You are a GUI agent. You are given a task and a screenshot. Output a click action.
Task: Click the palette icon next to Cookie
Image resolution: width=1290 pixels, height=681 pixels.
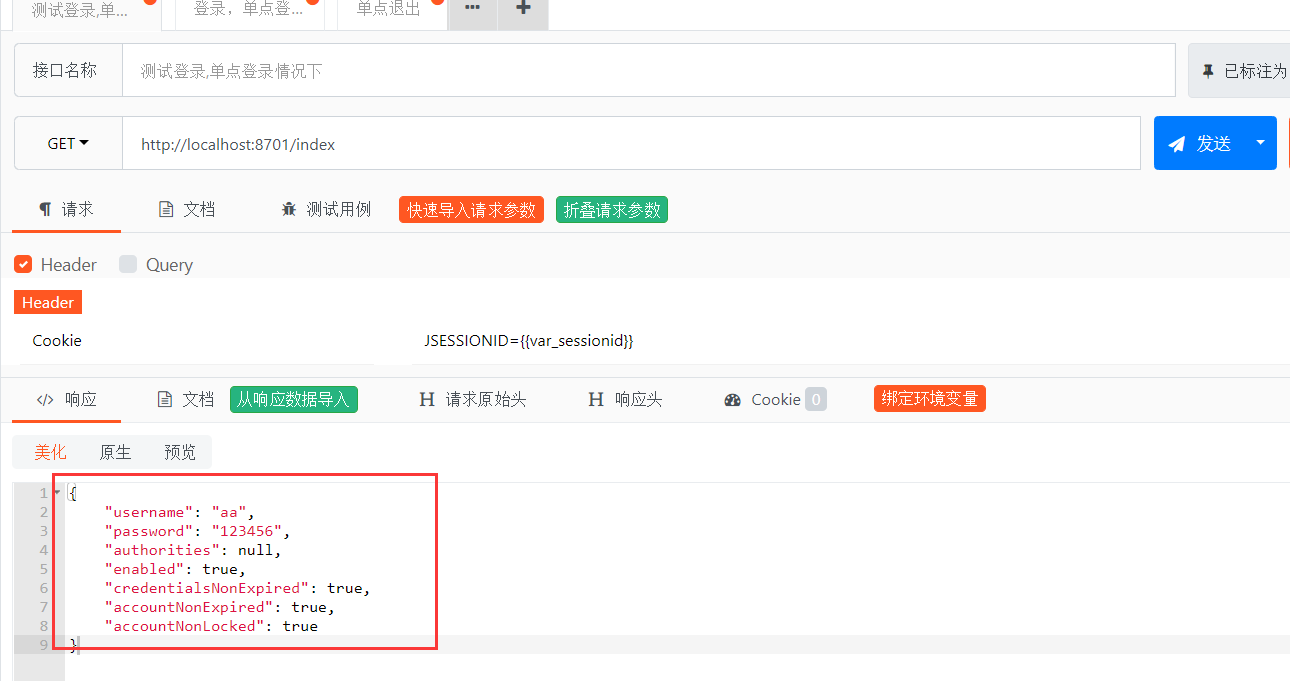pyautogui.click(x=731, y=398)
